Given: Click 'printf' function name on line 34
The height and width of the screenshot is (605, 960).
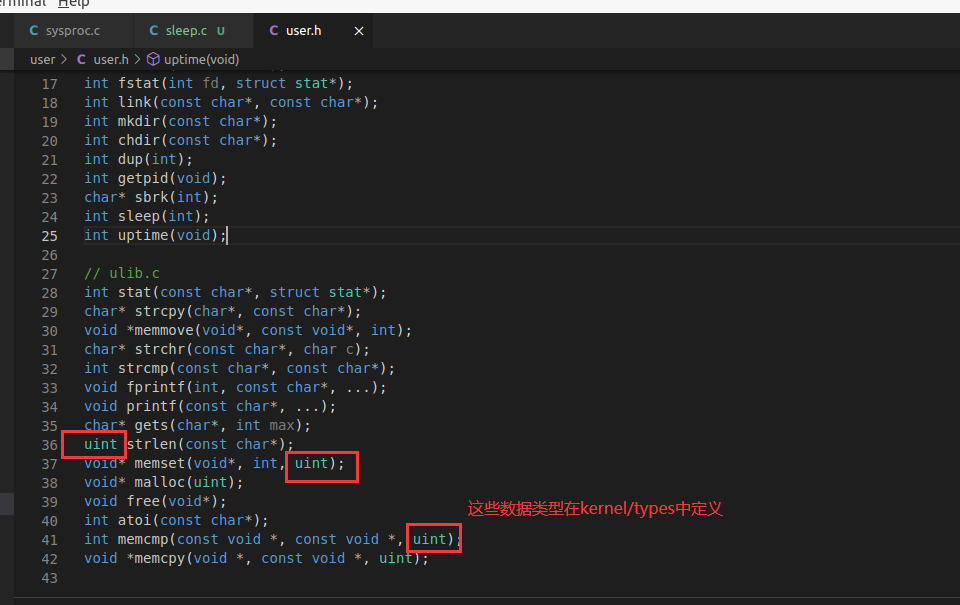Looking at the screenshot, I should [151, 406].
